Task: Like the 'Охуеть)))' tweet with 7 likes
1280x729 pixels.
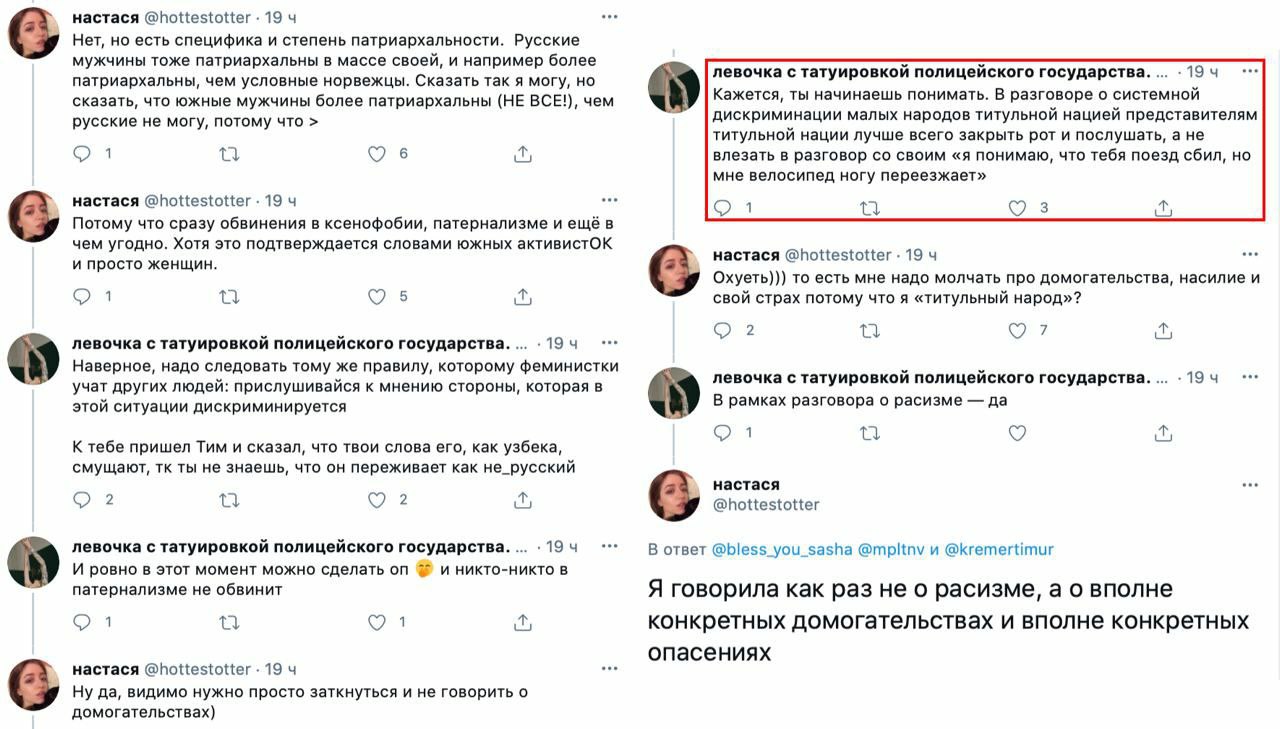Action: click(x=1017, y=330)
